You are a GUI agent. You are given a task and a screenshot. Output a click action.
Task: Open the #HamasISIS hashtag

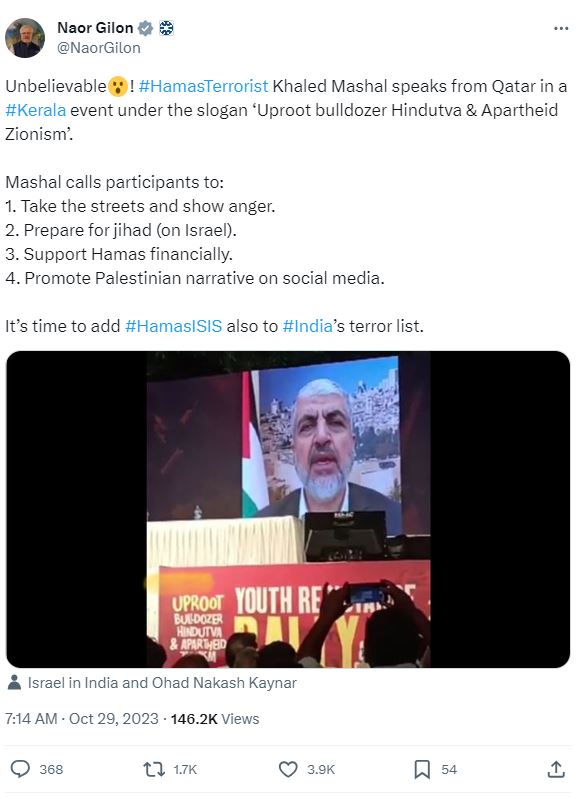174,326
